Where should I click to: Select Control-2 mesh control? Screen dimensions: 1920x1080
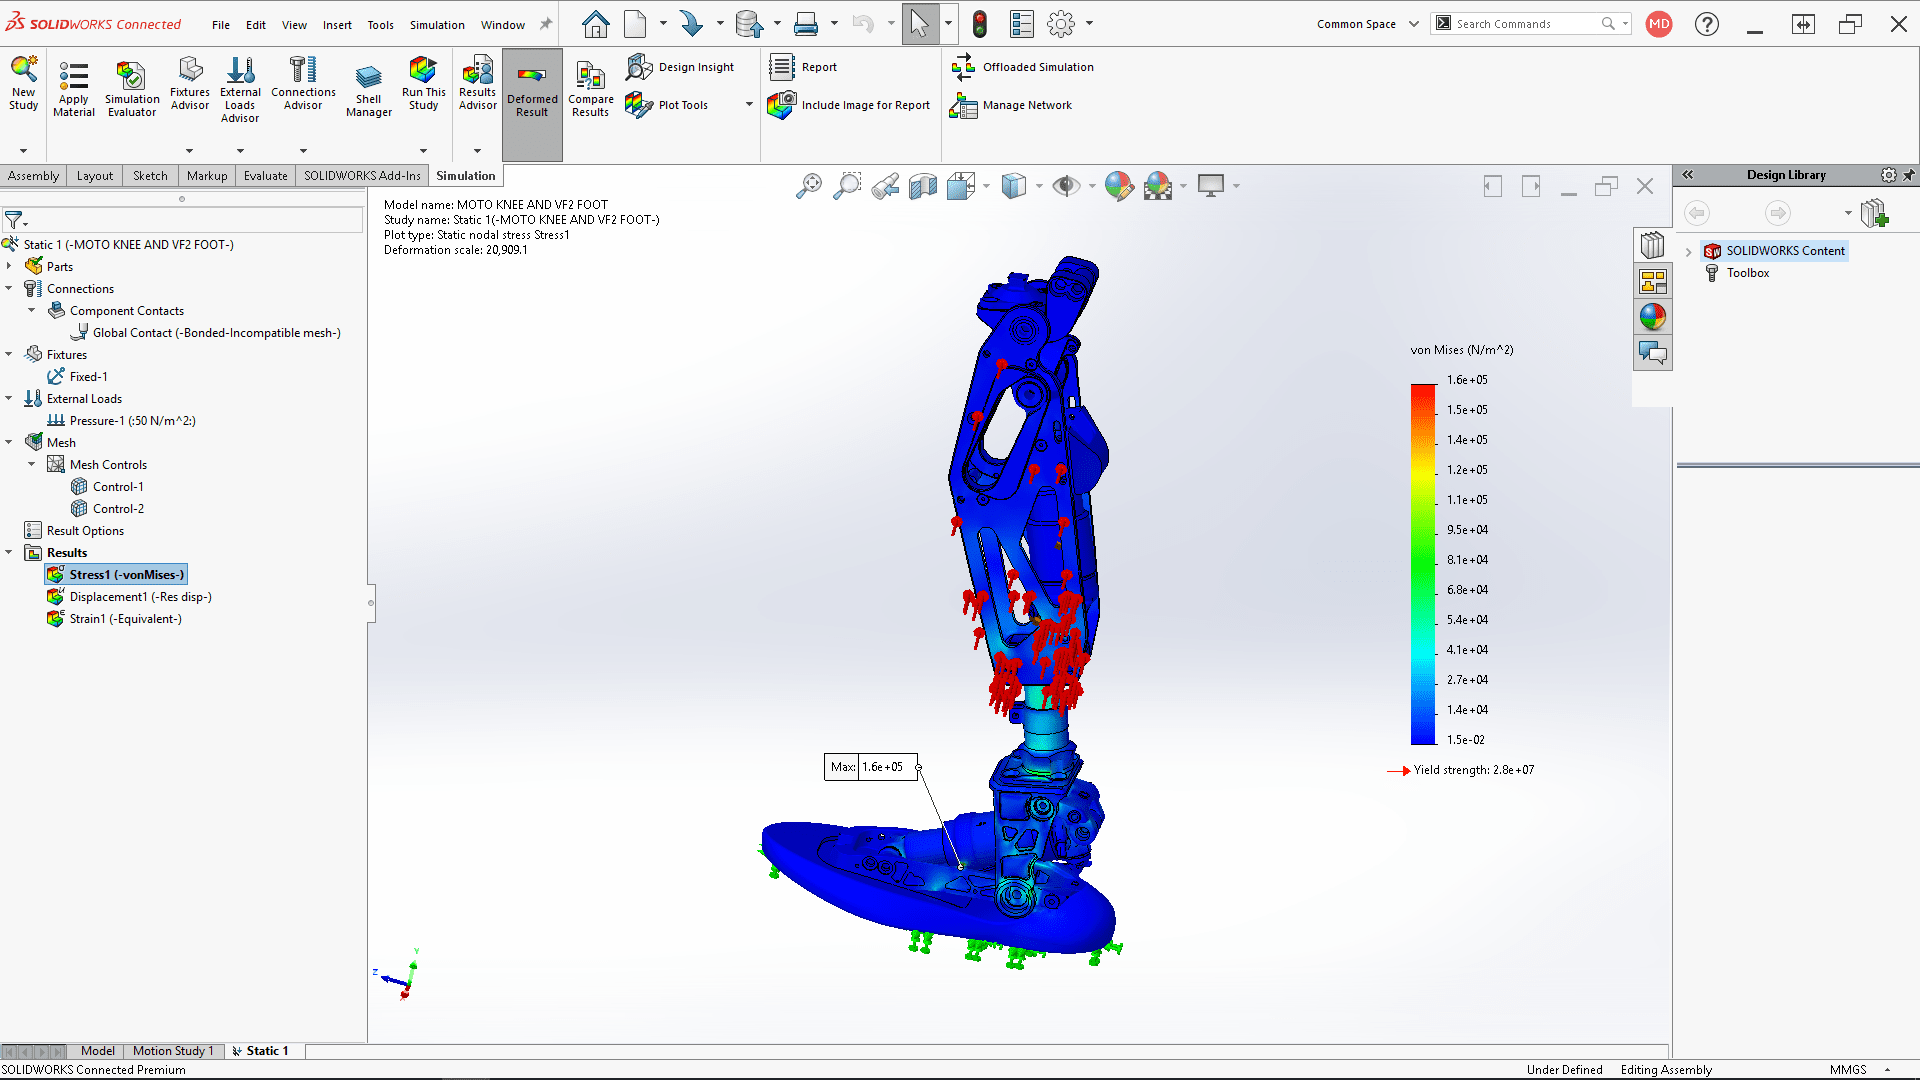[107, 509]
